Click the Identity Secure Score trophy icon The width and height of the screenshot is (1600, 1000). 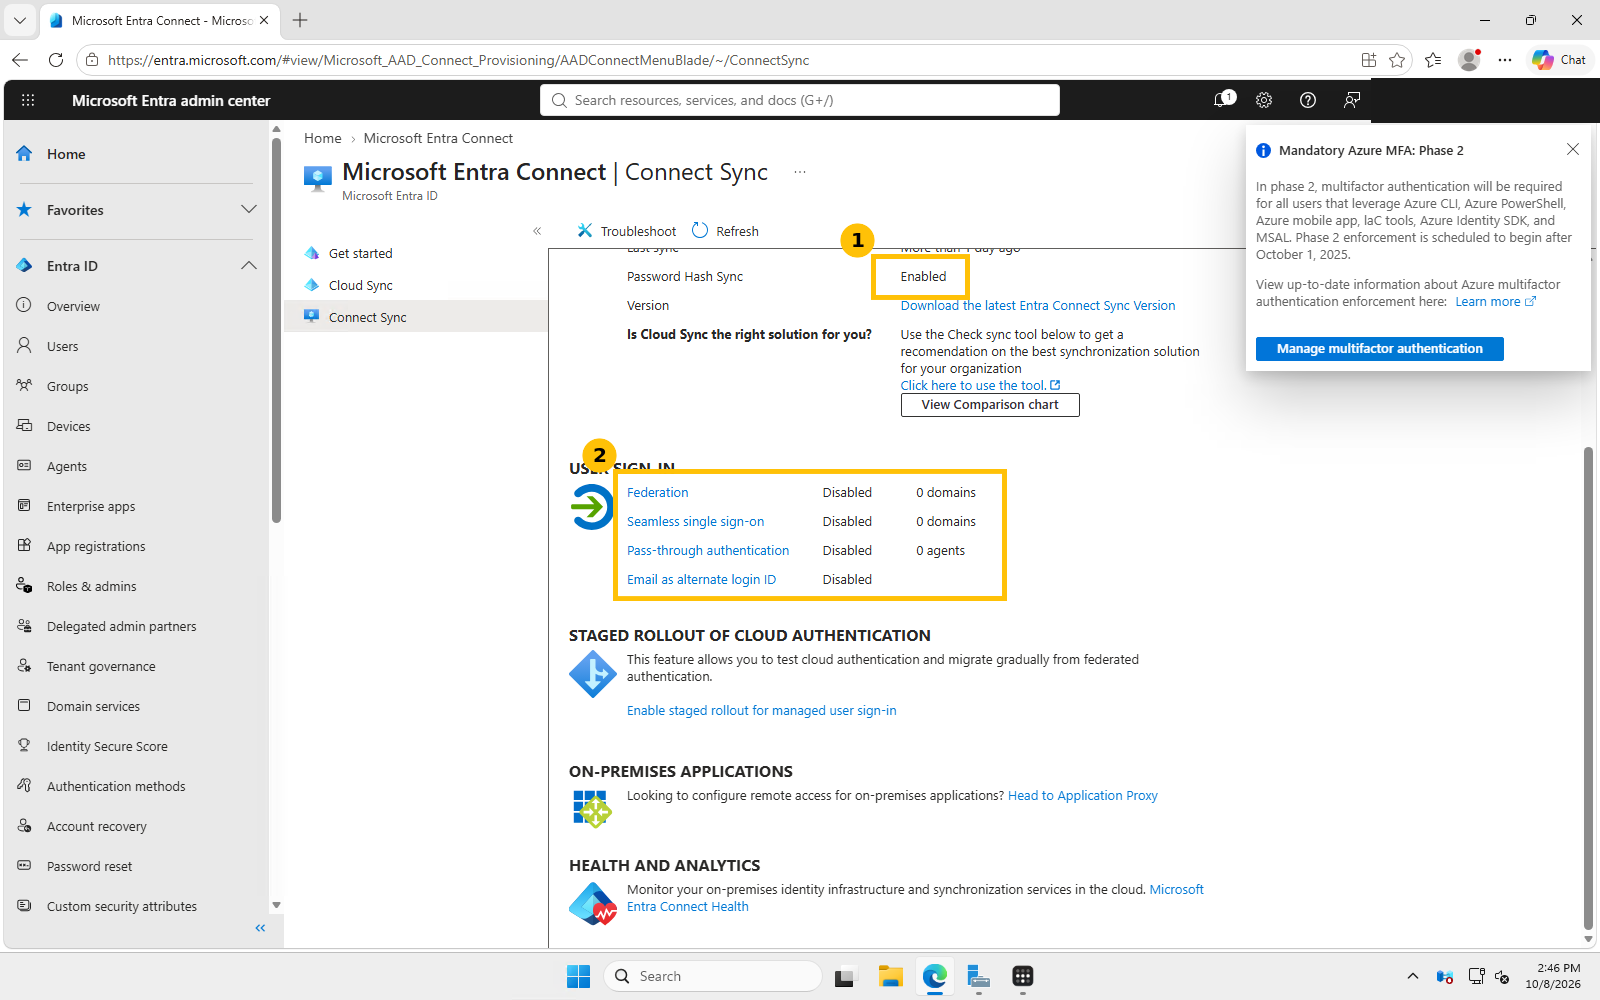pos(24,746)
